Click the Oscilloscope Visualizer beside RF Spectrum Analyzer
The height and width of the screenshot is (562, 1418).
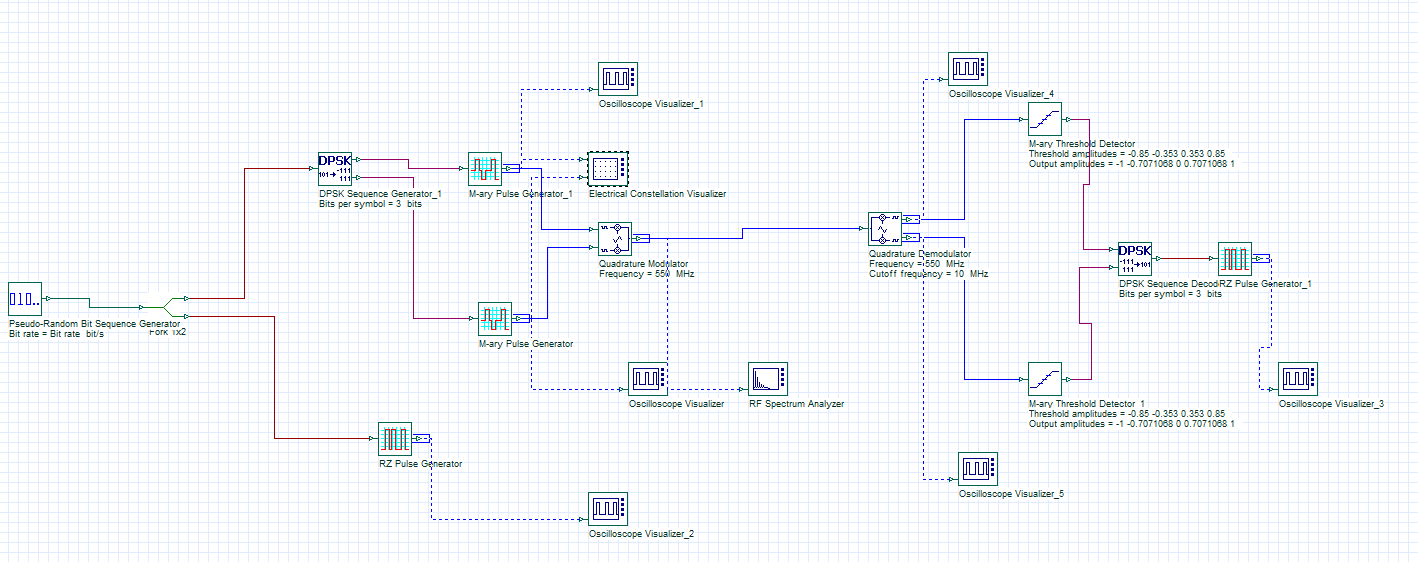point(648,378)
